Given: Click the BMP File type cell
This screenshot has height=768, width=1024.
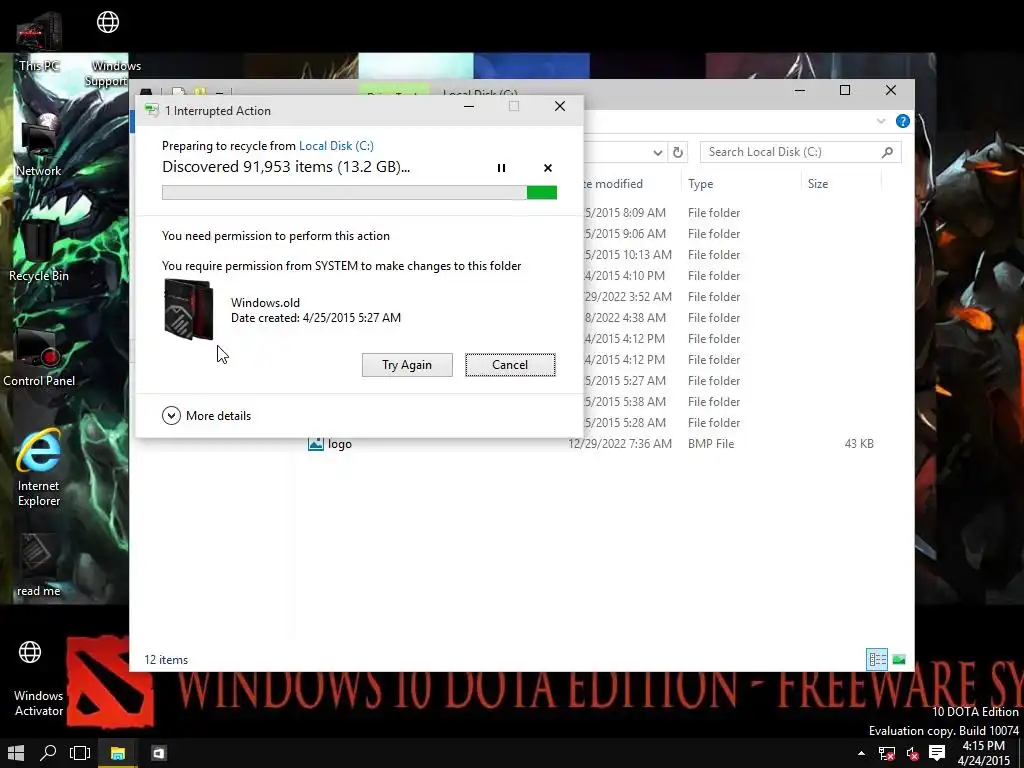Looking at the screenshot, I should click(x=711, y=444).
